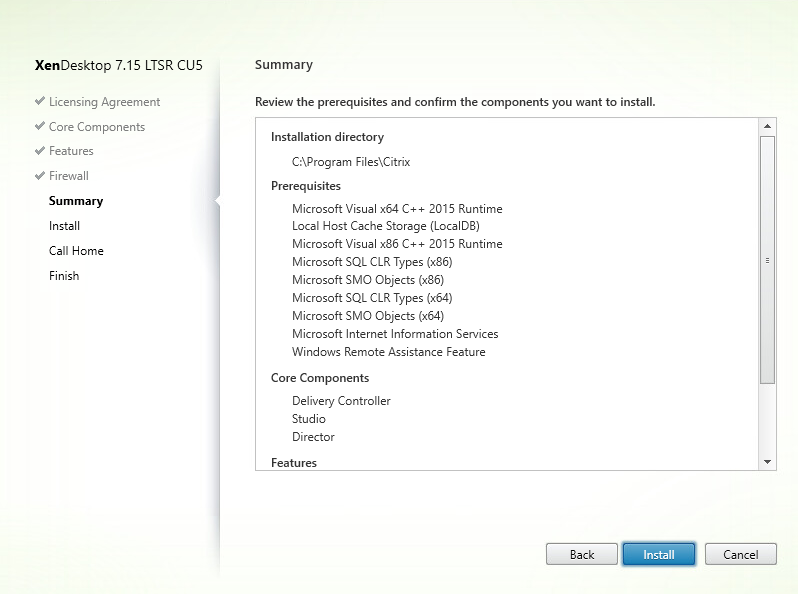Click the summary list scrollbar thumb

pyautogui.click(x=767, y=260)
